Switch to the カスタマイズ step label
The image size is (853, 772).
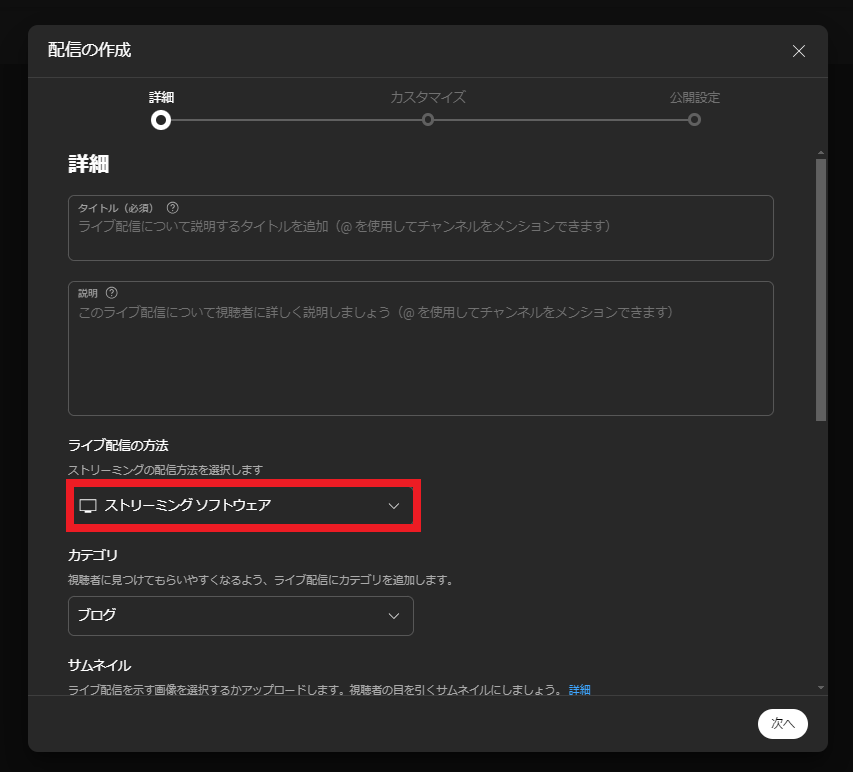click(428, 98)
